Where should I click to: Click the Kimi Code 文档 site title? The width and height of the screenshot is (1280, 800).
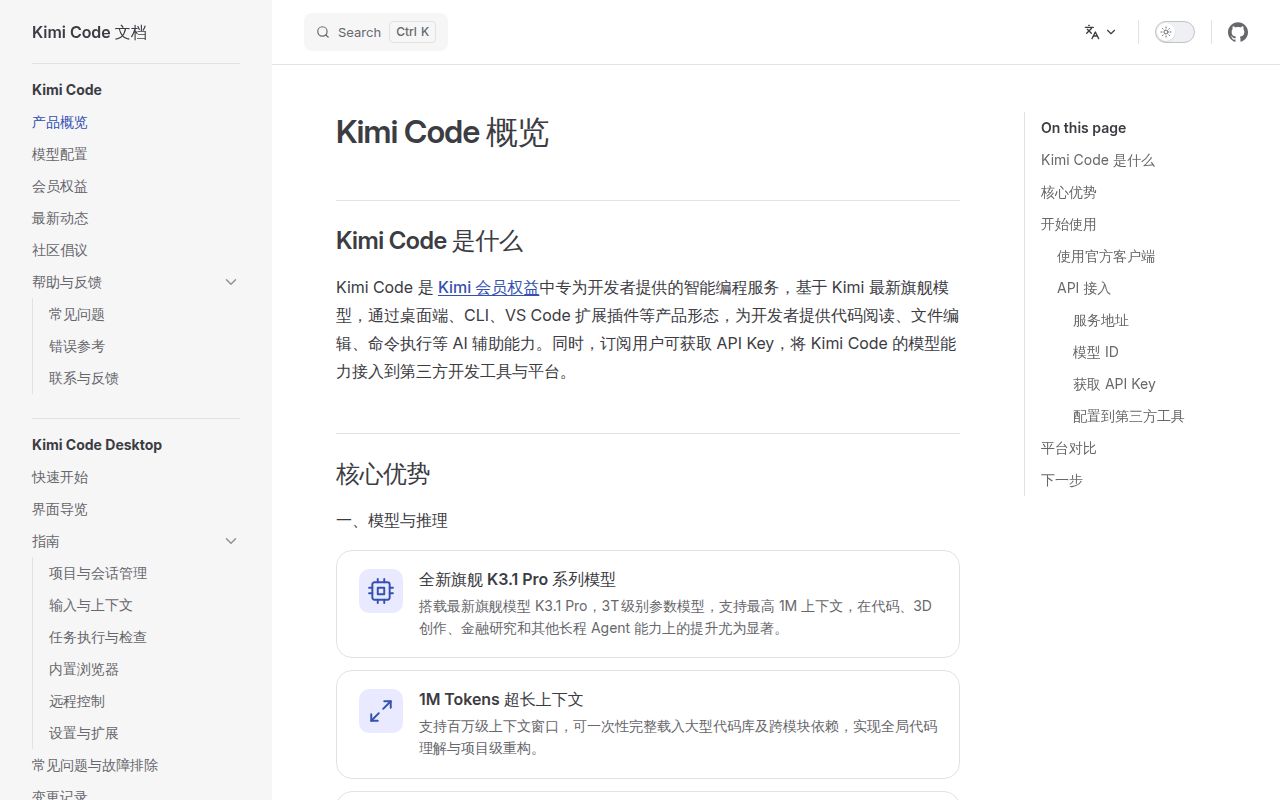coord(89,32)
